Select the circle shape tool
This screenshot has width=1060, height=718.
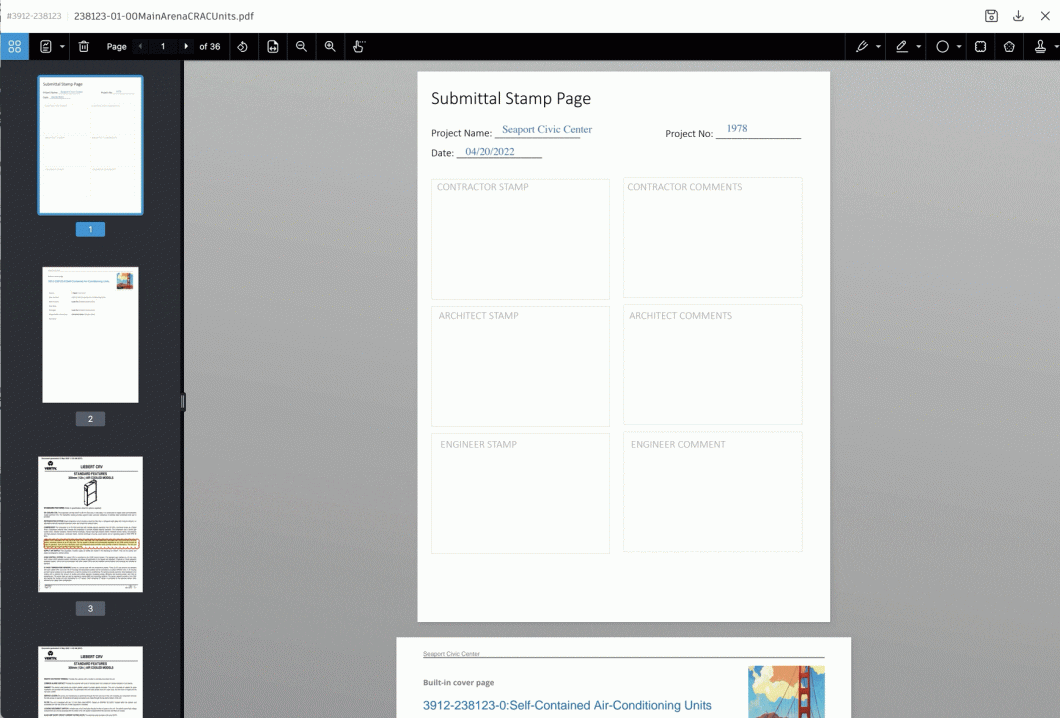click(942, 47)
